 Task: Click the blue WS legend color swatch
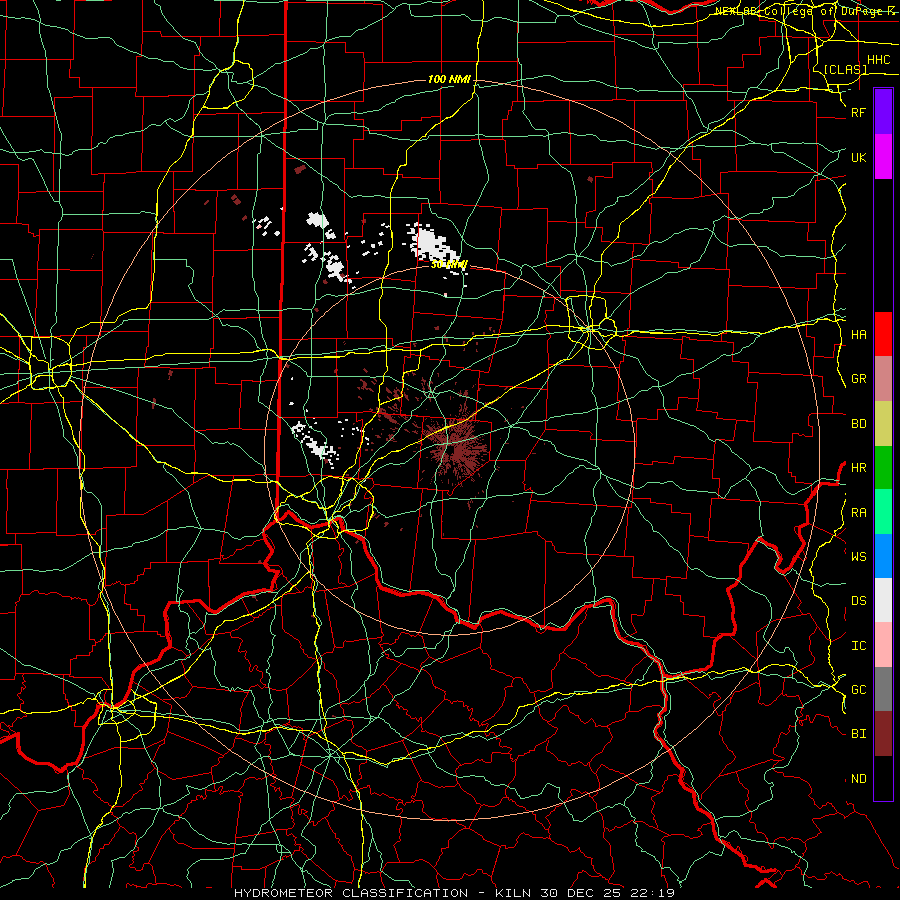[883, 556]
